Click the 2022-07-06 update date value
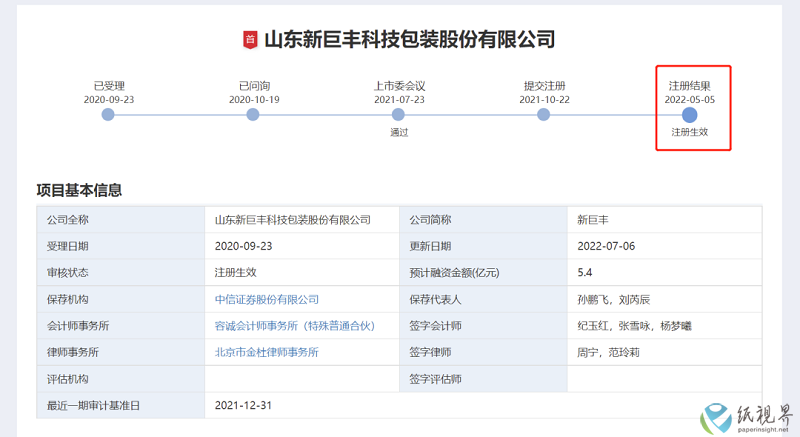The height and width of the screenshot is (437, 800). (606, 246)
